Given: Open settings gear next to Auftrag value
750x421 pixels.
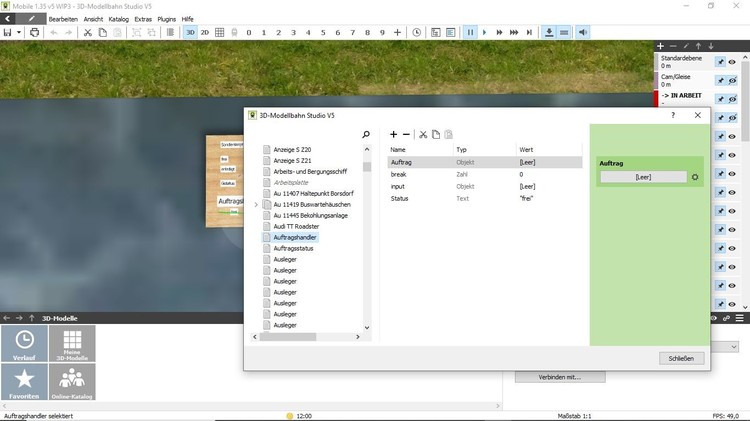Looking at the screenshot, I should pyautogui.click(x=695, y=177).
